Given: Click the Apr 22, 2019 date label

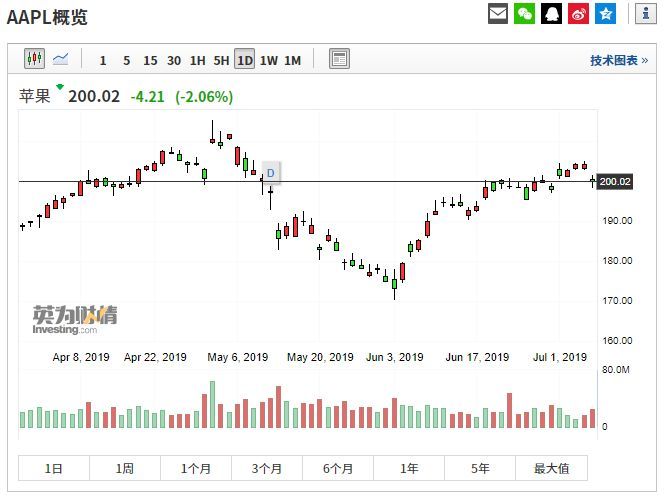Looking at the screenshot, I should (155, 357).
